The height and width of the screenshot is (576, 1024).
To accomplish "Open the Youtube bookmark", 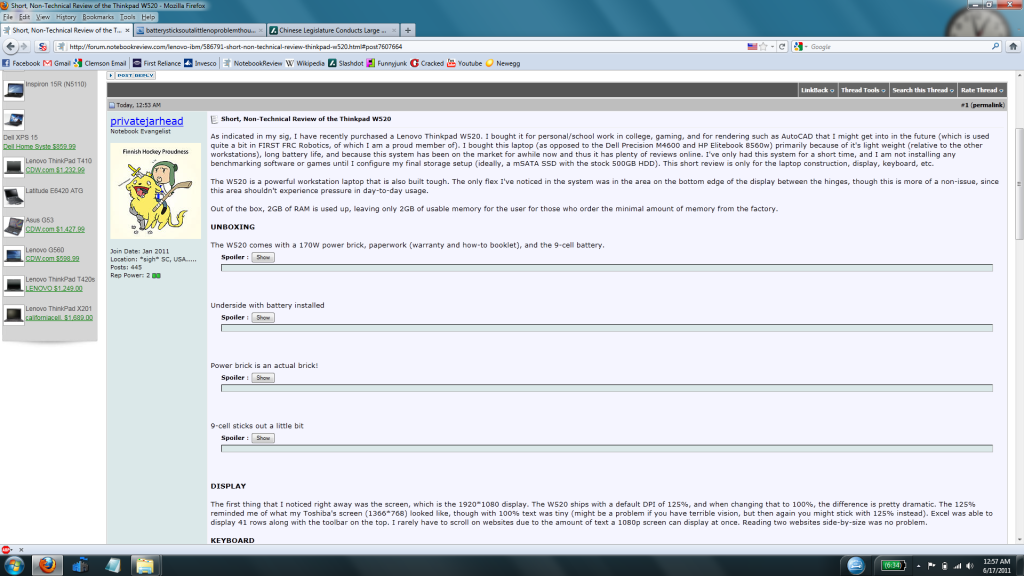I will (464, 63).
